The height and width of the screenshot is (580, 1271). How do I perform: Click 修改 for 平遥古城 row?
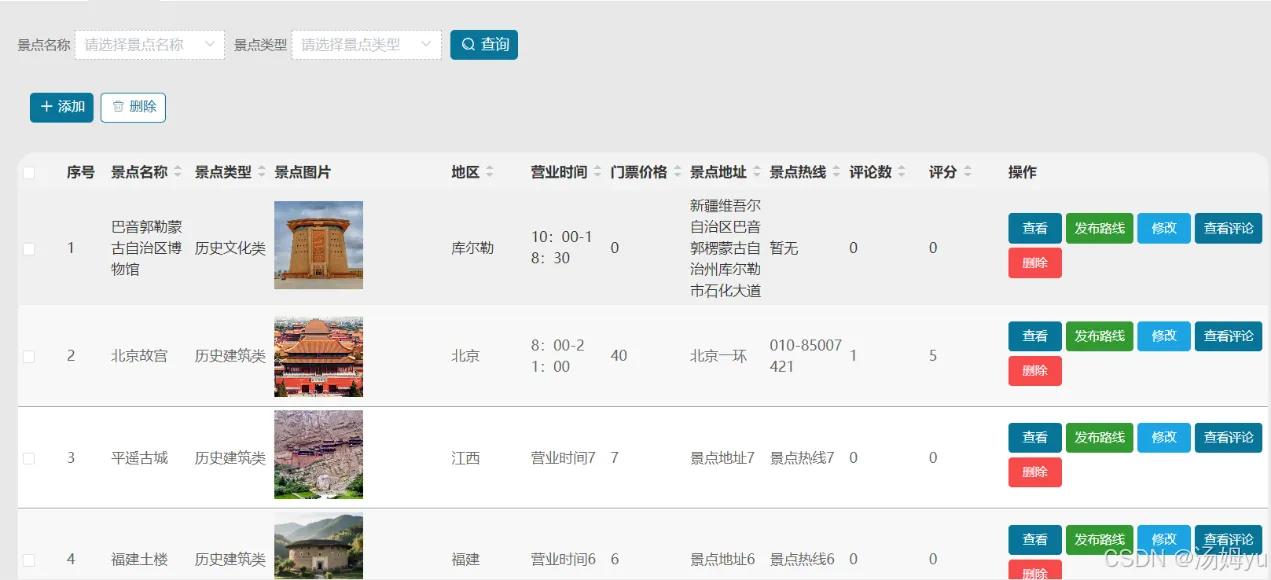1164,437
